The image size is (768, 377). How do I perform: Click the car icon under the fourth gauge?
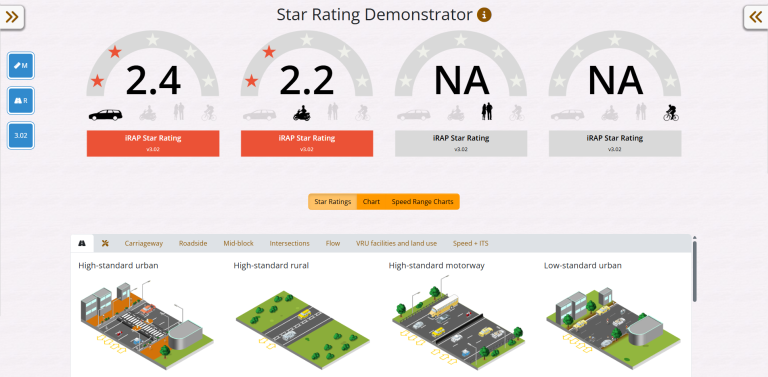pyautogui.click(x=567, y=115)
